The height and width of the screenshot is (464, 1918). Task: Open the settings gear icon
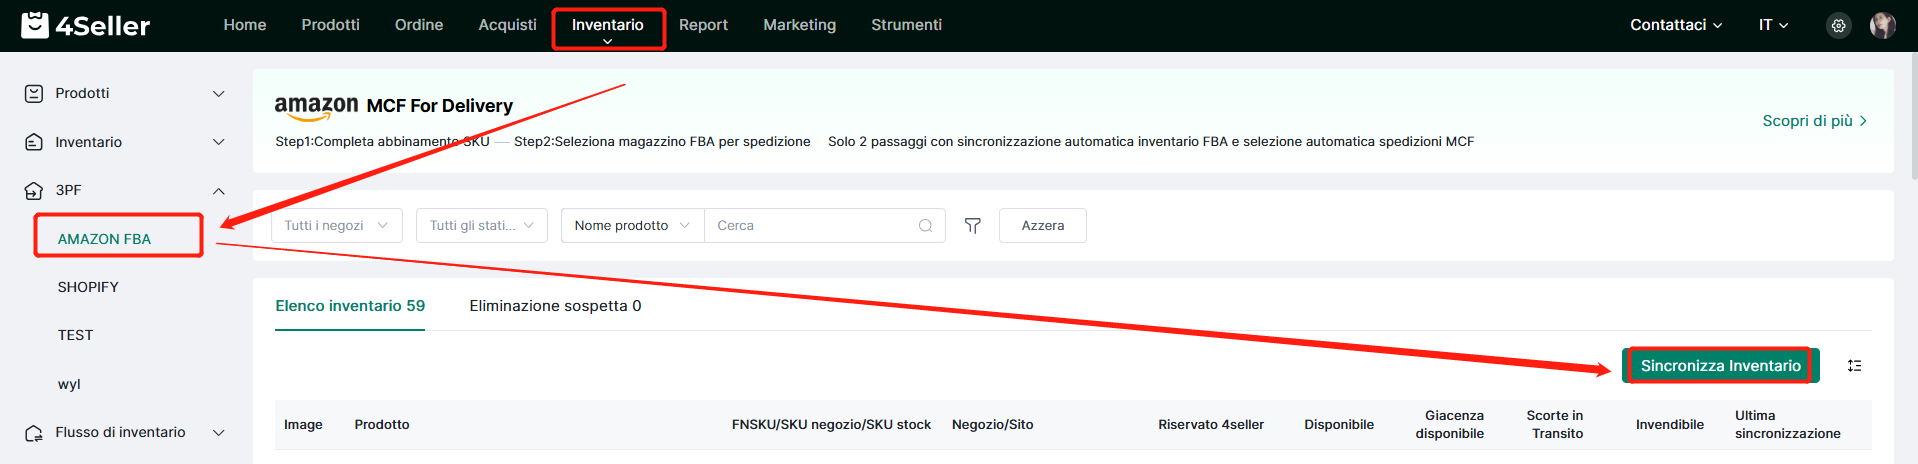coord(1838,26)
